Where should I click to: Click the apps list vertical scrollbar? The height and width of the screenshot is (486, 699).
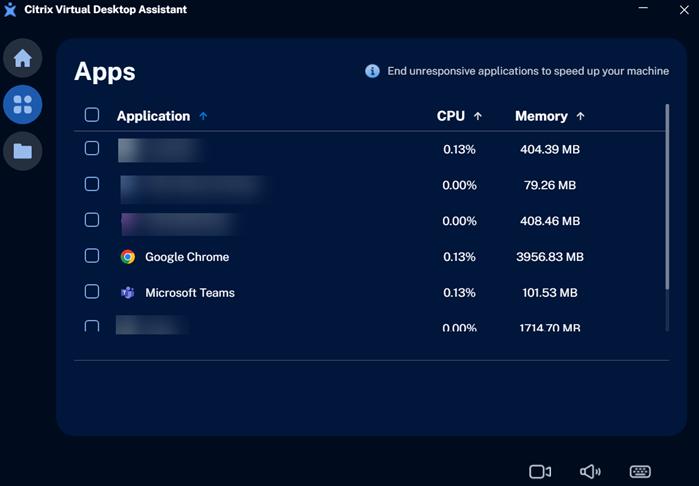tap(667, 196)
